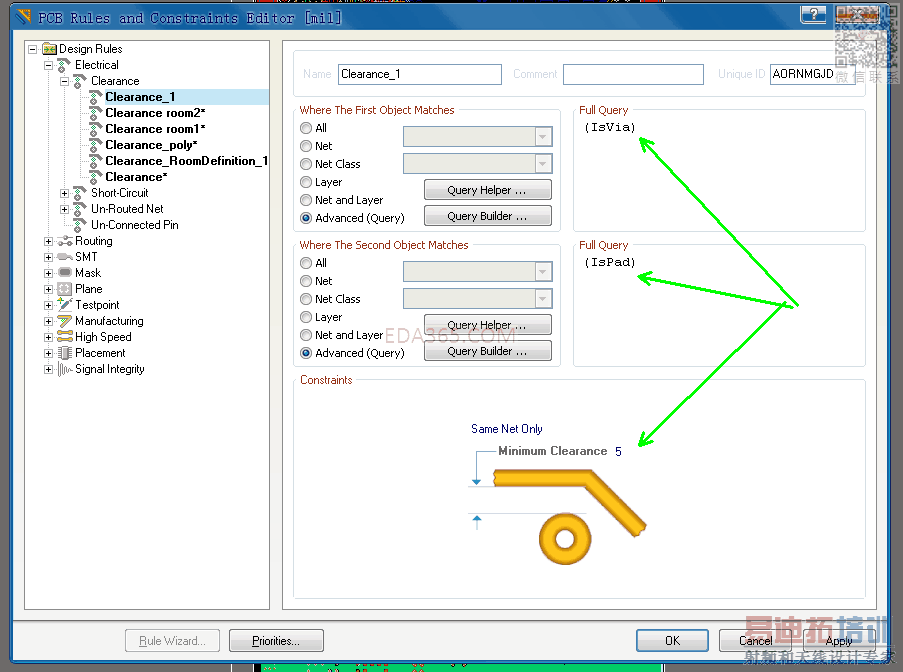903x672 pixels.
Task: Click the Testpoint category icon
Action: pyautogui.click(x=65, y=305)
